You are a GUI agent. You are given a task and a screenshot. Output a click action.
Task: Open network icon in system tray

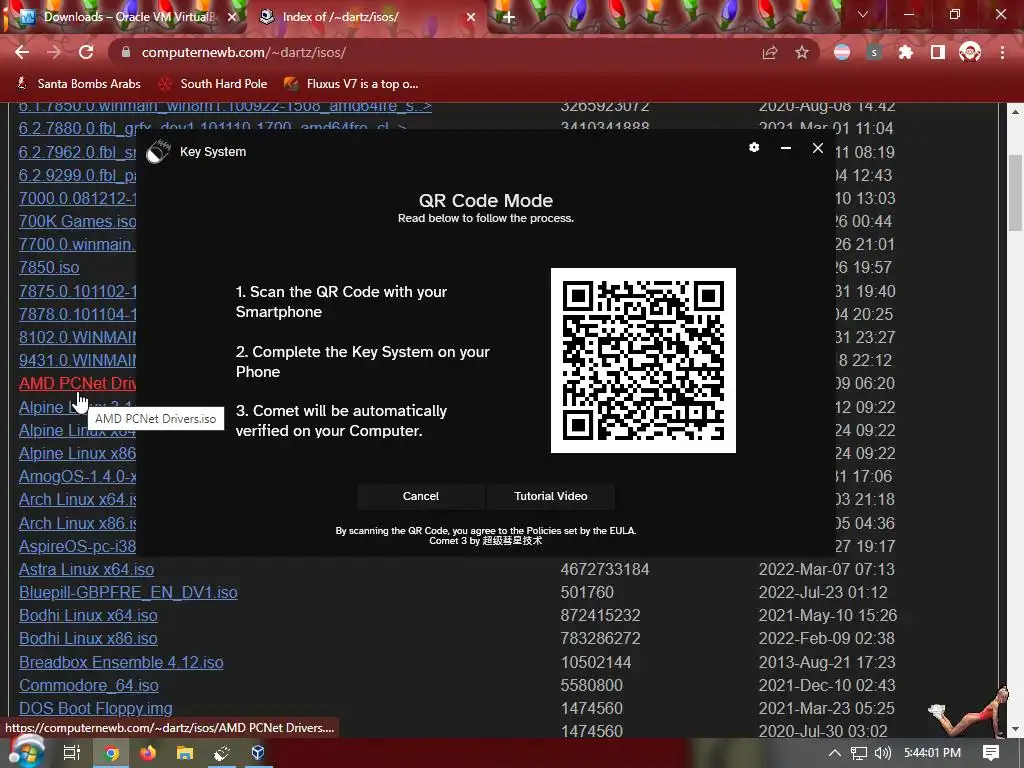(859, 753)
